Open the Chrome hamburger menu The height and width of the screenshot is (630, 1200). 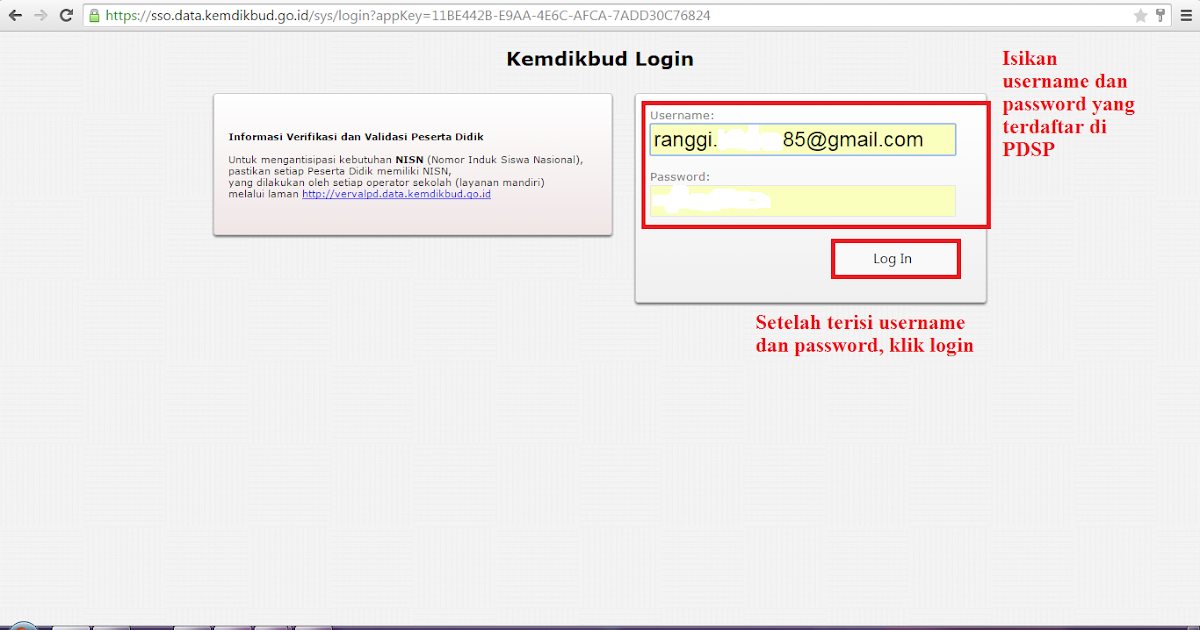pos(1186,16)
